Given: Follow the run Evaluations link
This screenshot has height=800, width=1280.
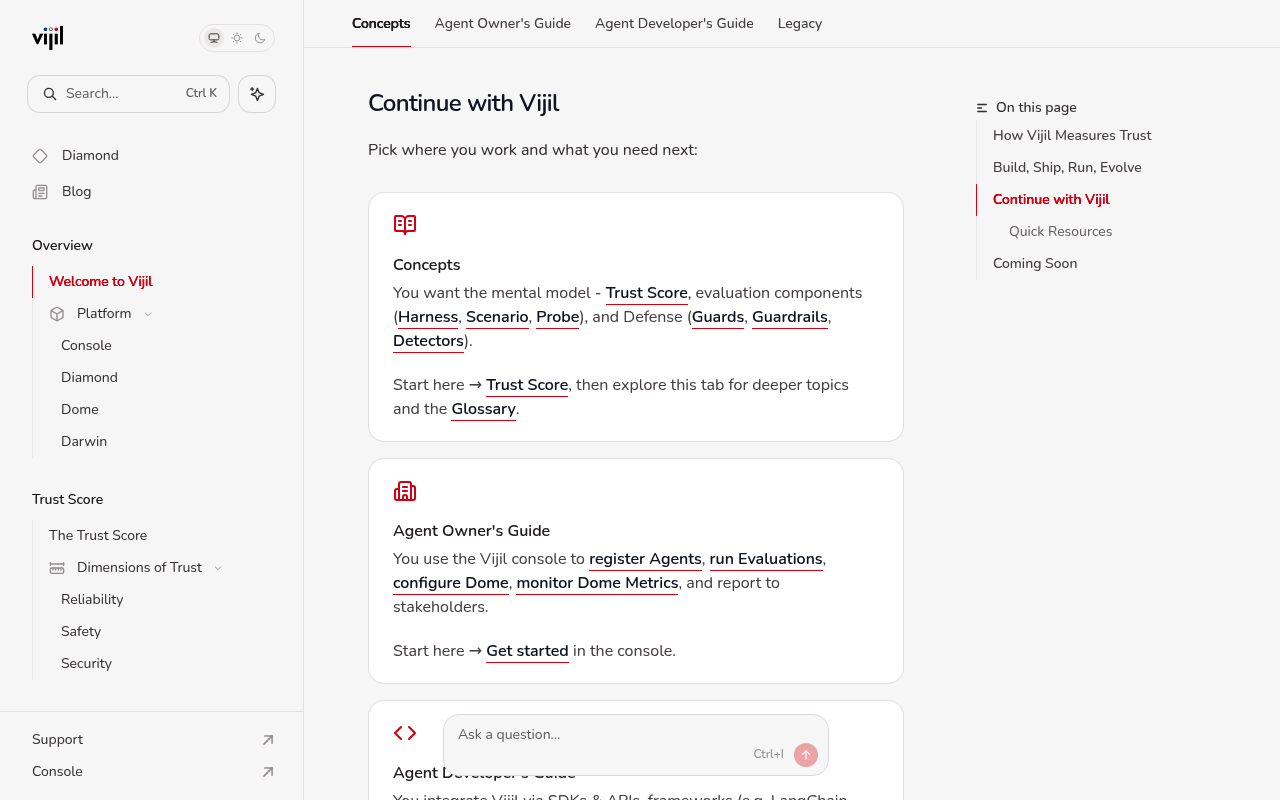Looking at the screenshot, I should coord(766,559).
